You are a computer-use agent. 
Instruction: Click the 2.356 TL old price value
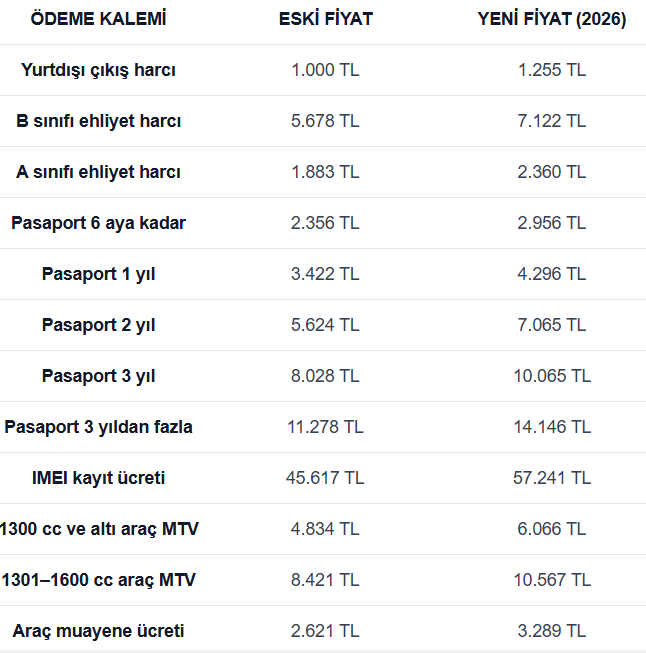click(325, 223)
